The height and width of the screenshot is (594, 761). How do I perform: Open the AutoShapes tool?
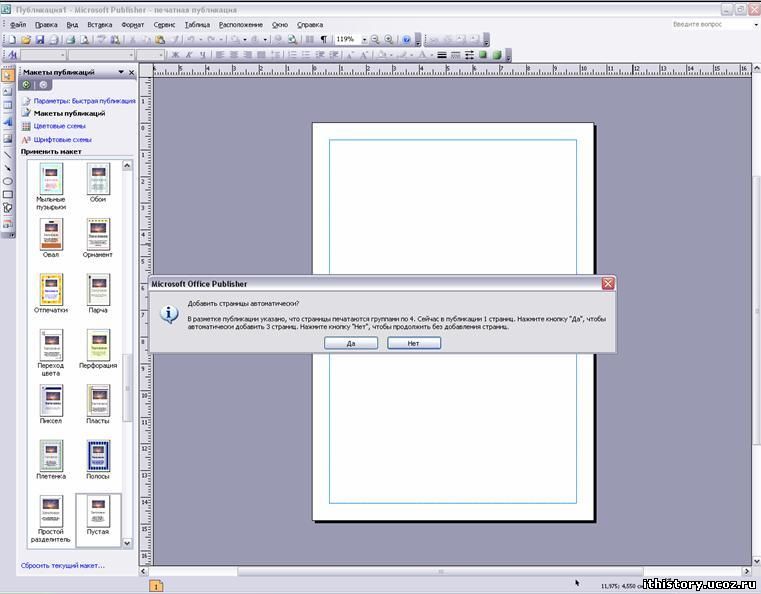7,208
